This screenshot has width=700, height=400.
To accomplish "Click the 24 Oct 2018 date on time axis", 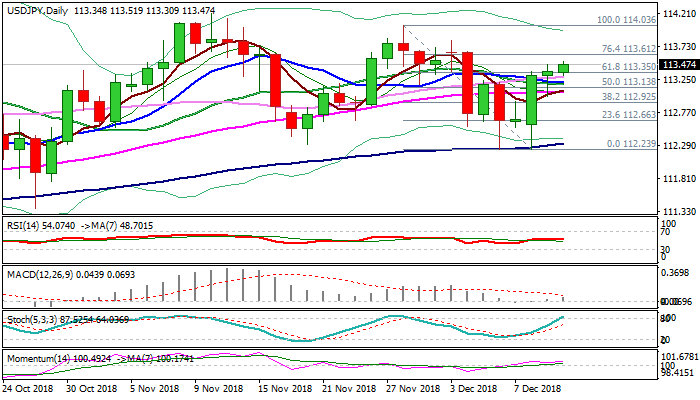I will tap(29, 387).
